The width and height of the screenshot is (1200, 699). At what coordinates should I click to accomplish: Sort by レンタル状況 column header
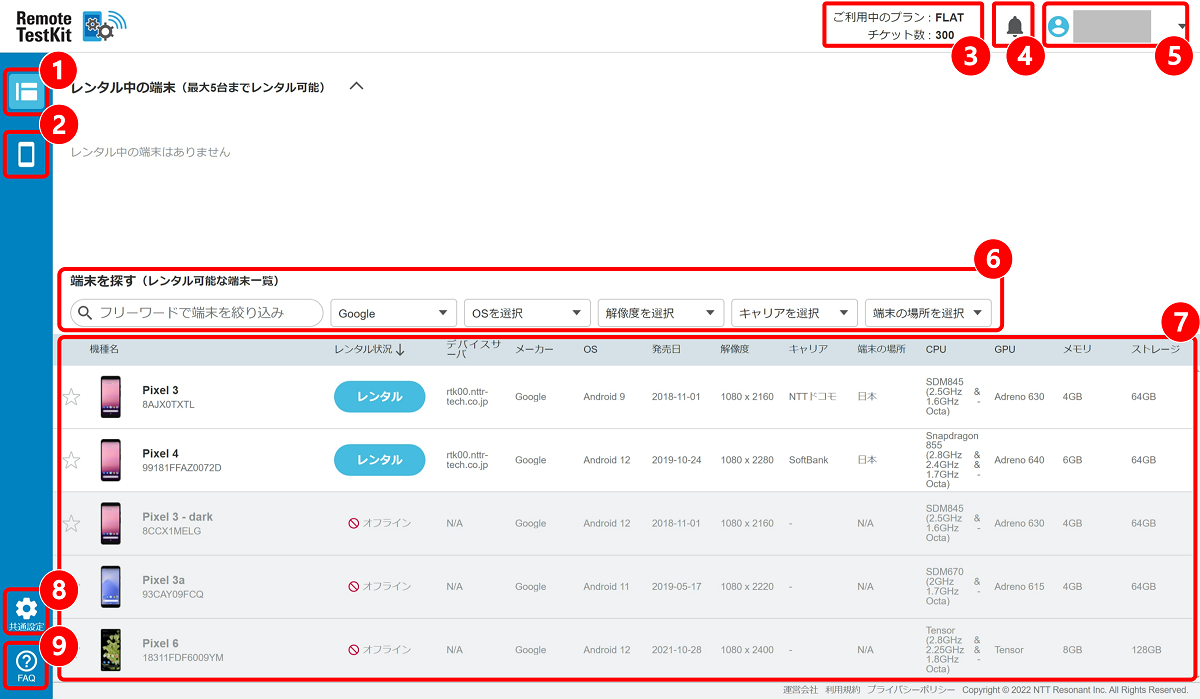[369, 350]
